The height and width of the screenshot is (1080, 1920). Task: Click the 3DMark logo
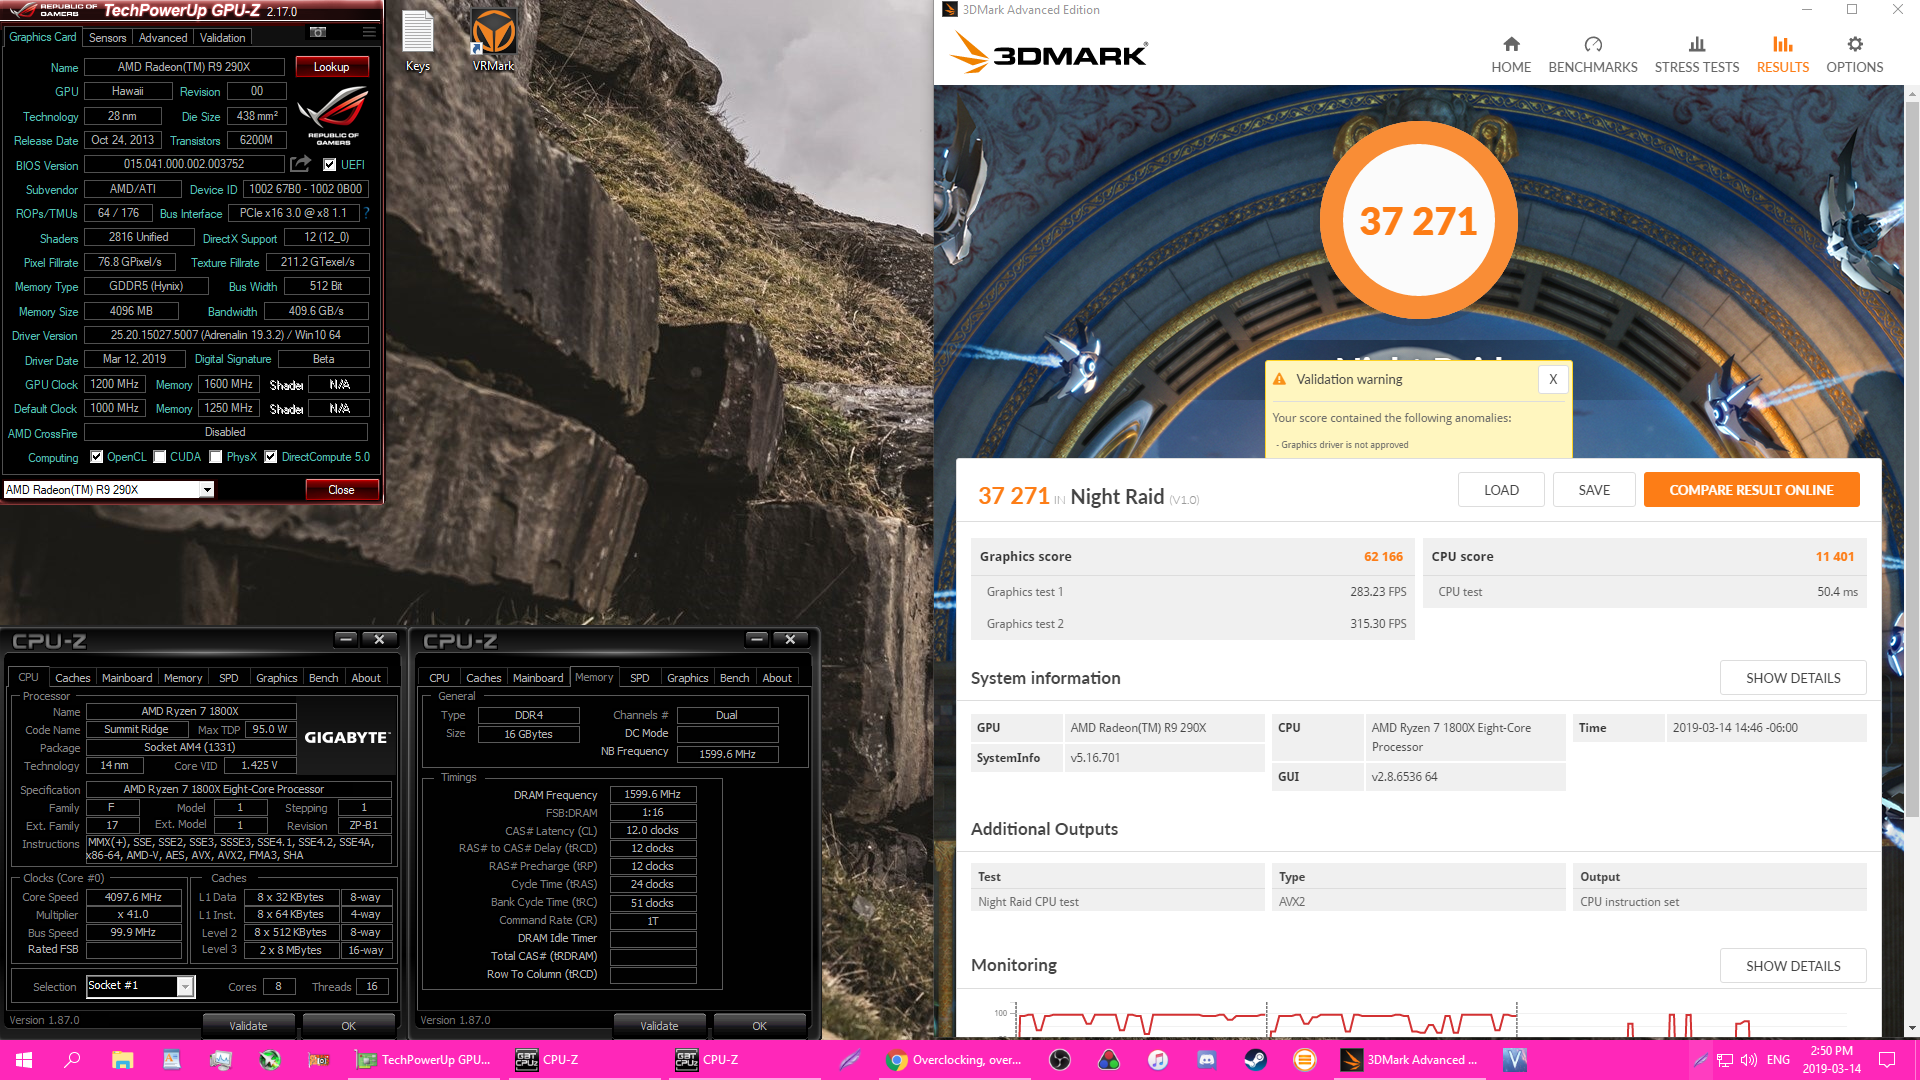pyautogui.click(x=1048, y=52)
